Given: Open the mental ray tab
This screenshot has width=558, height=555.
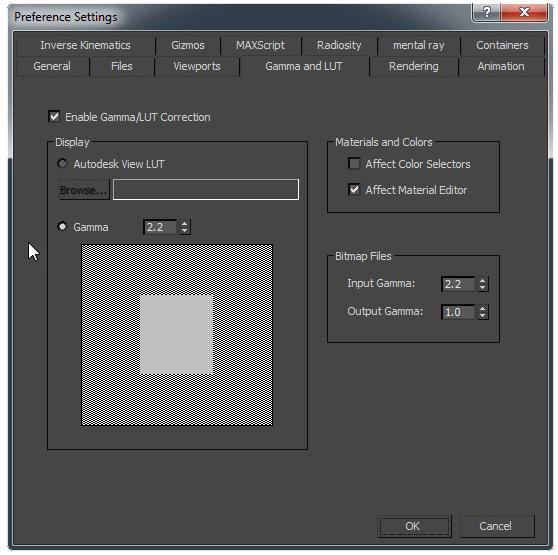Looking at the screenshot, I should click(418, 45).
